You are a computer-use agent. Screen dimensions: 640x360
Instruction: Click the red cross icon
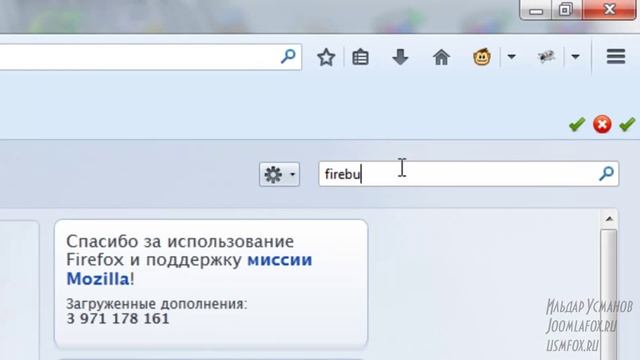602,124
